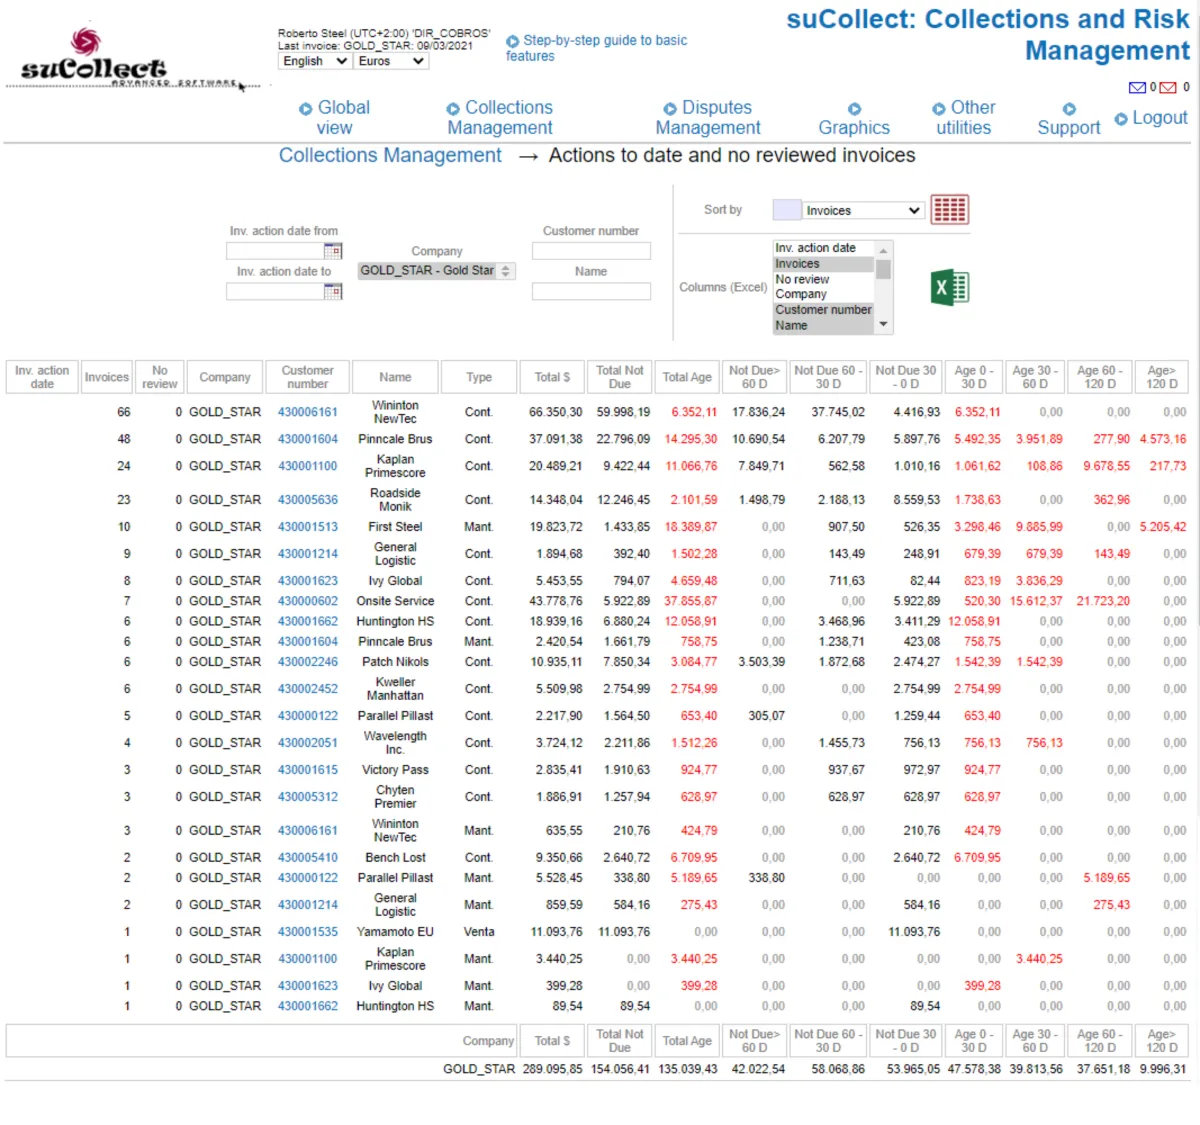
Task: Open customer number 430000602 Onsite Service
Action: click(x=308, y=601)
